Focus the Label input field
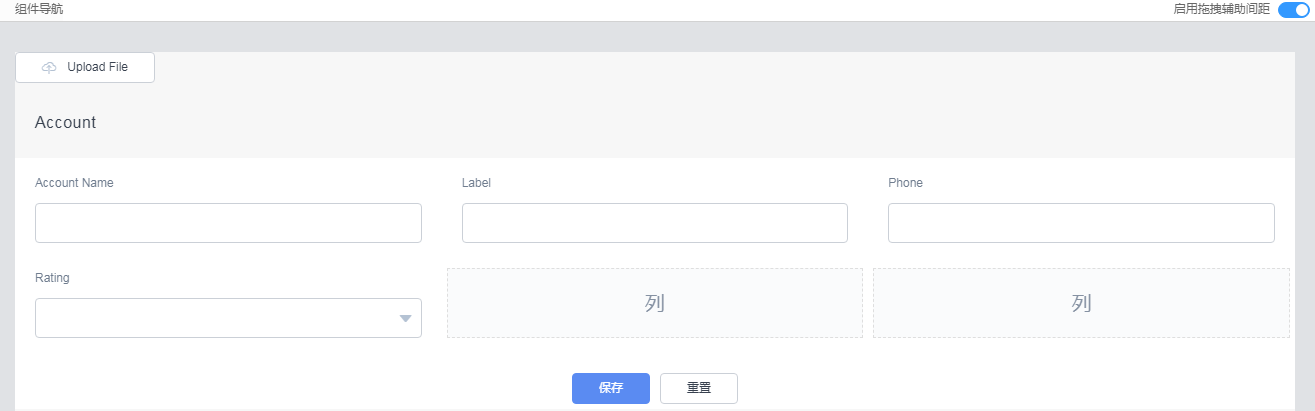The width and height of the screenshot is (1315, 411). 655,223
